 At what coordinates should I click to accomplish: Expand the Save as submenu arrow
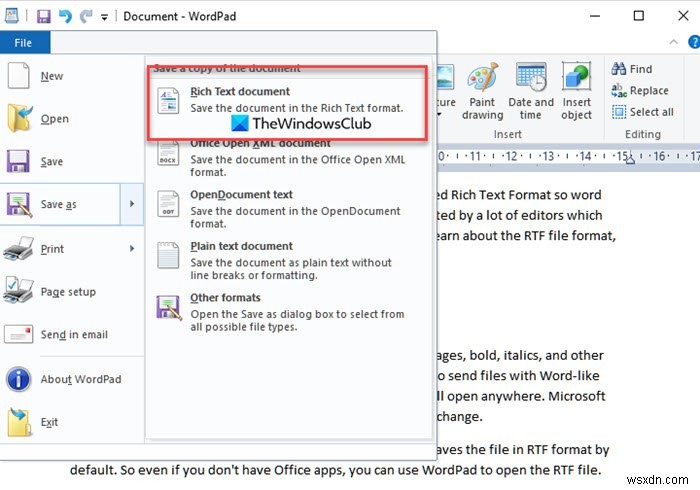point(132,204)
